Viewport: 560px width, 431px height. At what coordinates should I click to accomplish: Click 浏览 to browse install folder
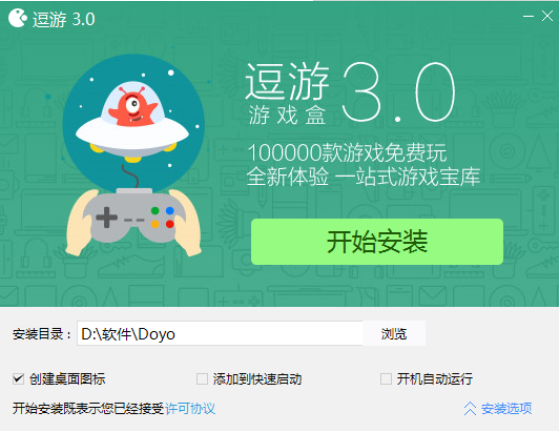pyautogui.click(x=394, y=334)
